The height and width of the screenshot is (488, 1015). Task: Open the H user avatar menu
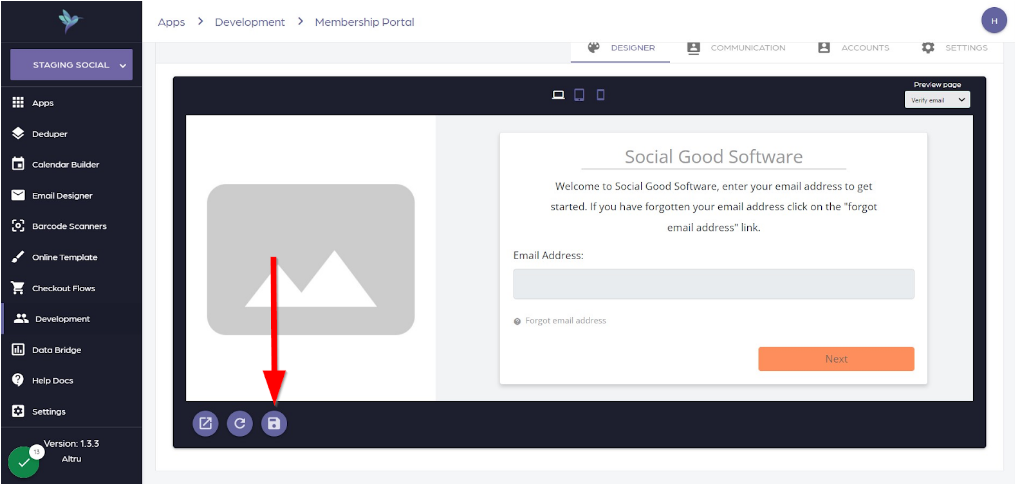pyautogui.click(x=994, y=20)
